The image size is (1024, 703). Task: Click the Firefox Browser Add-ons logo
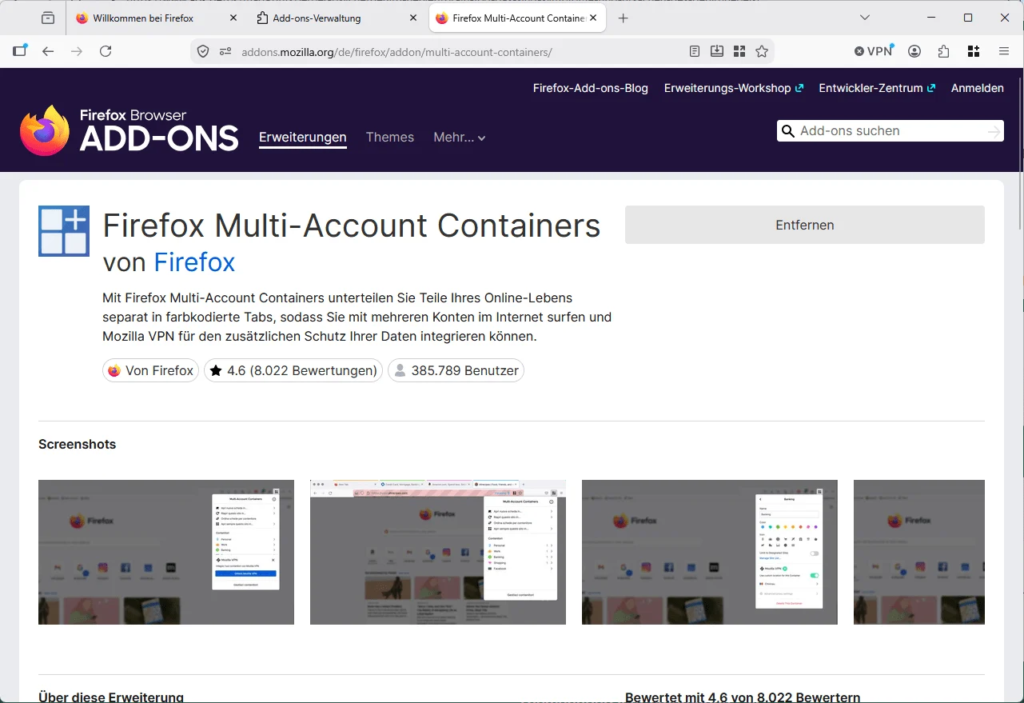pyautogui.click(x=129, y=131)
